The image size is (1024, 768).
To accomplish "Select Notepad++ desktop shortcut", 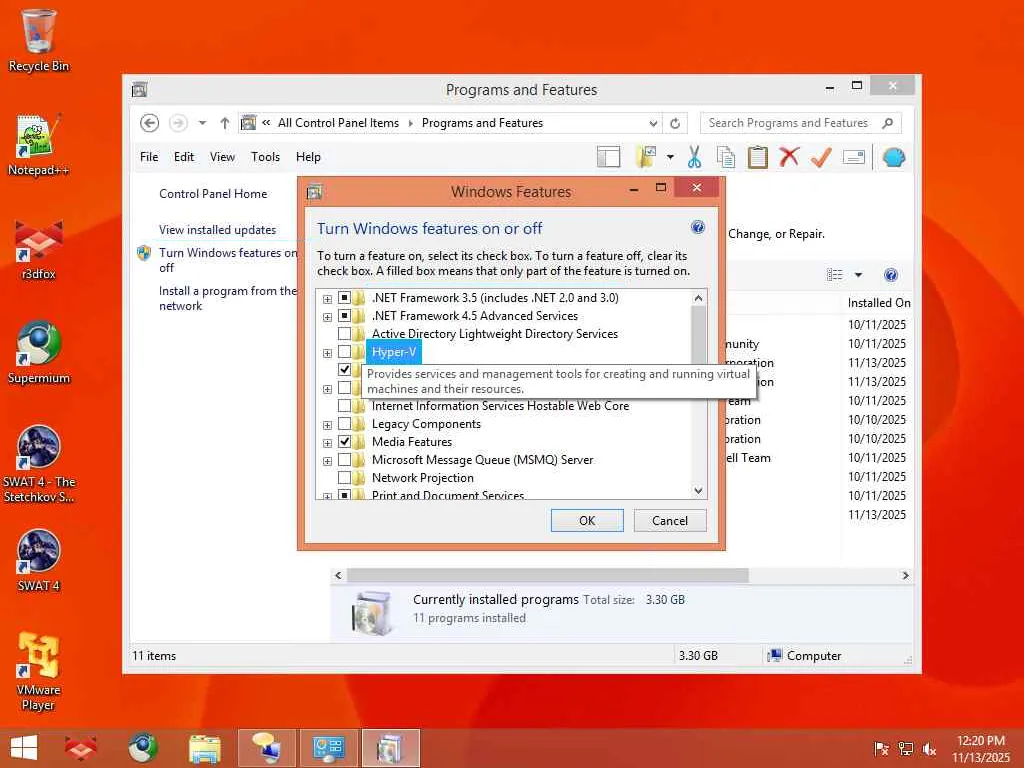I will pyautogui.click(x=39, y=144).
